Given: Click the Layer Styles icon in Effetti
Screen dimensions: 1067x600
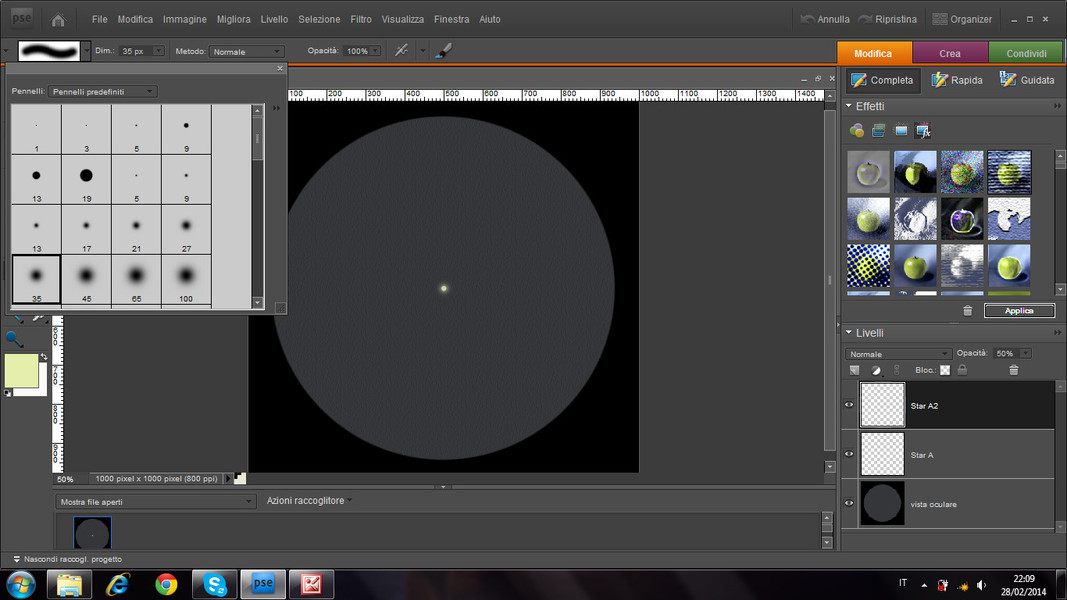Looking at the screenshot, I should pyautogui.click(x=879, y=130).
